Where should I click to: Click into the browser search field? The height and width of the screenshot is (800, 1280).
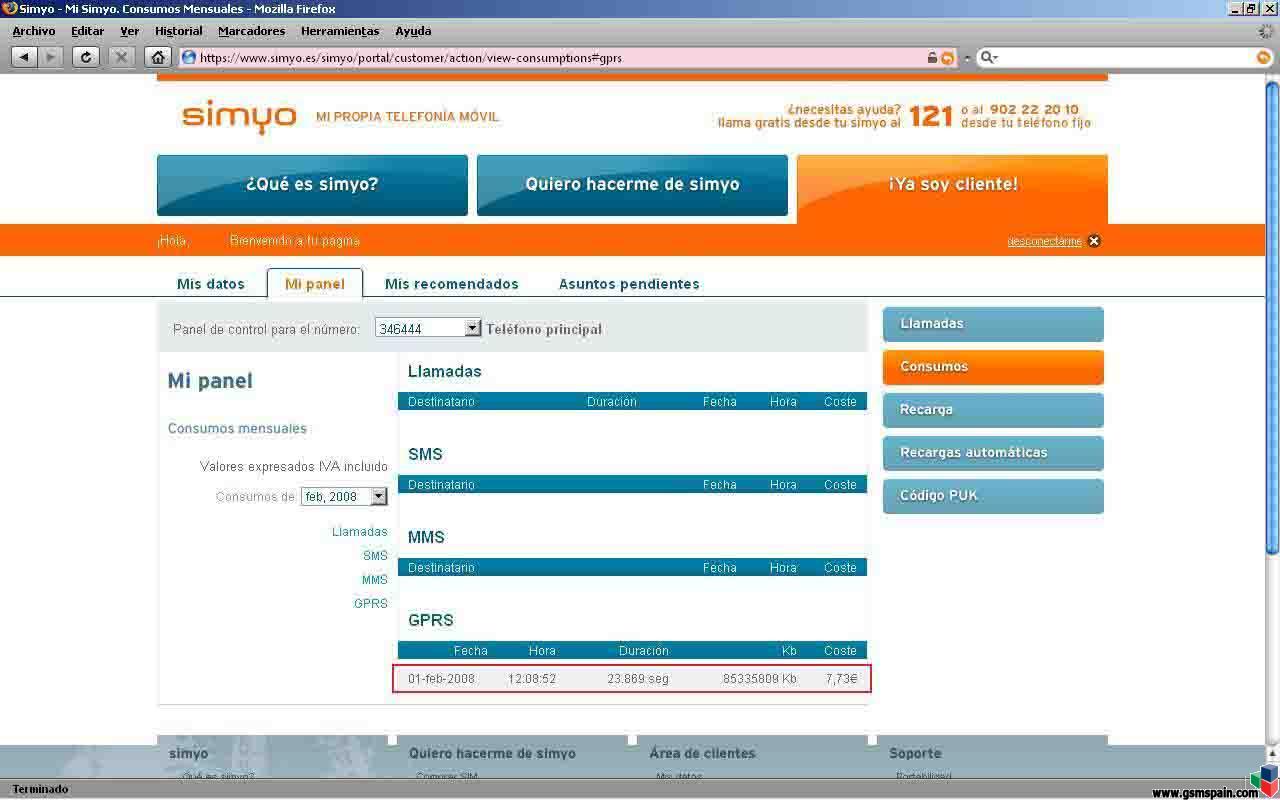pos(1127,57)
